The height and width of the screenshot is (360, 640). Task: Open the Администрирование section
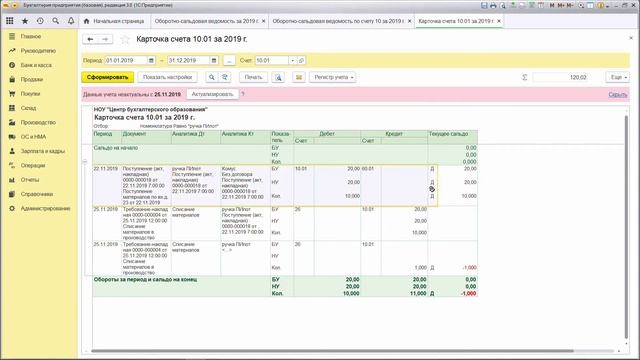[x=45, y=208]
